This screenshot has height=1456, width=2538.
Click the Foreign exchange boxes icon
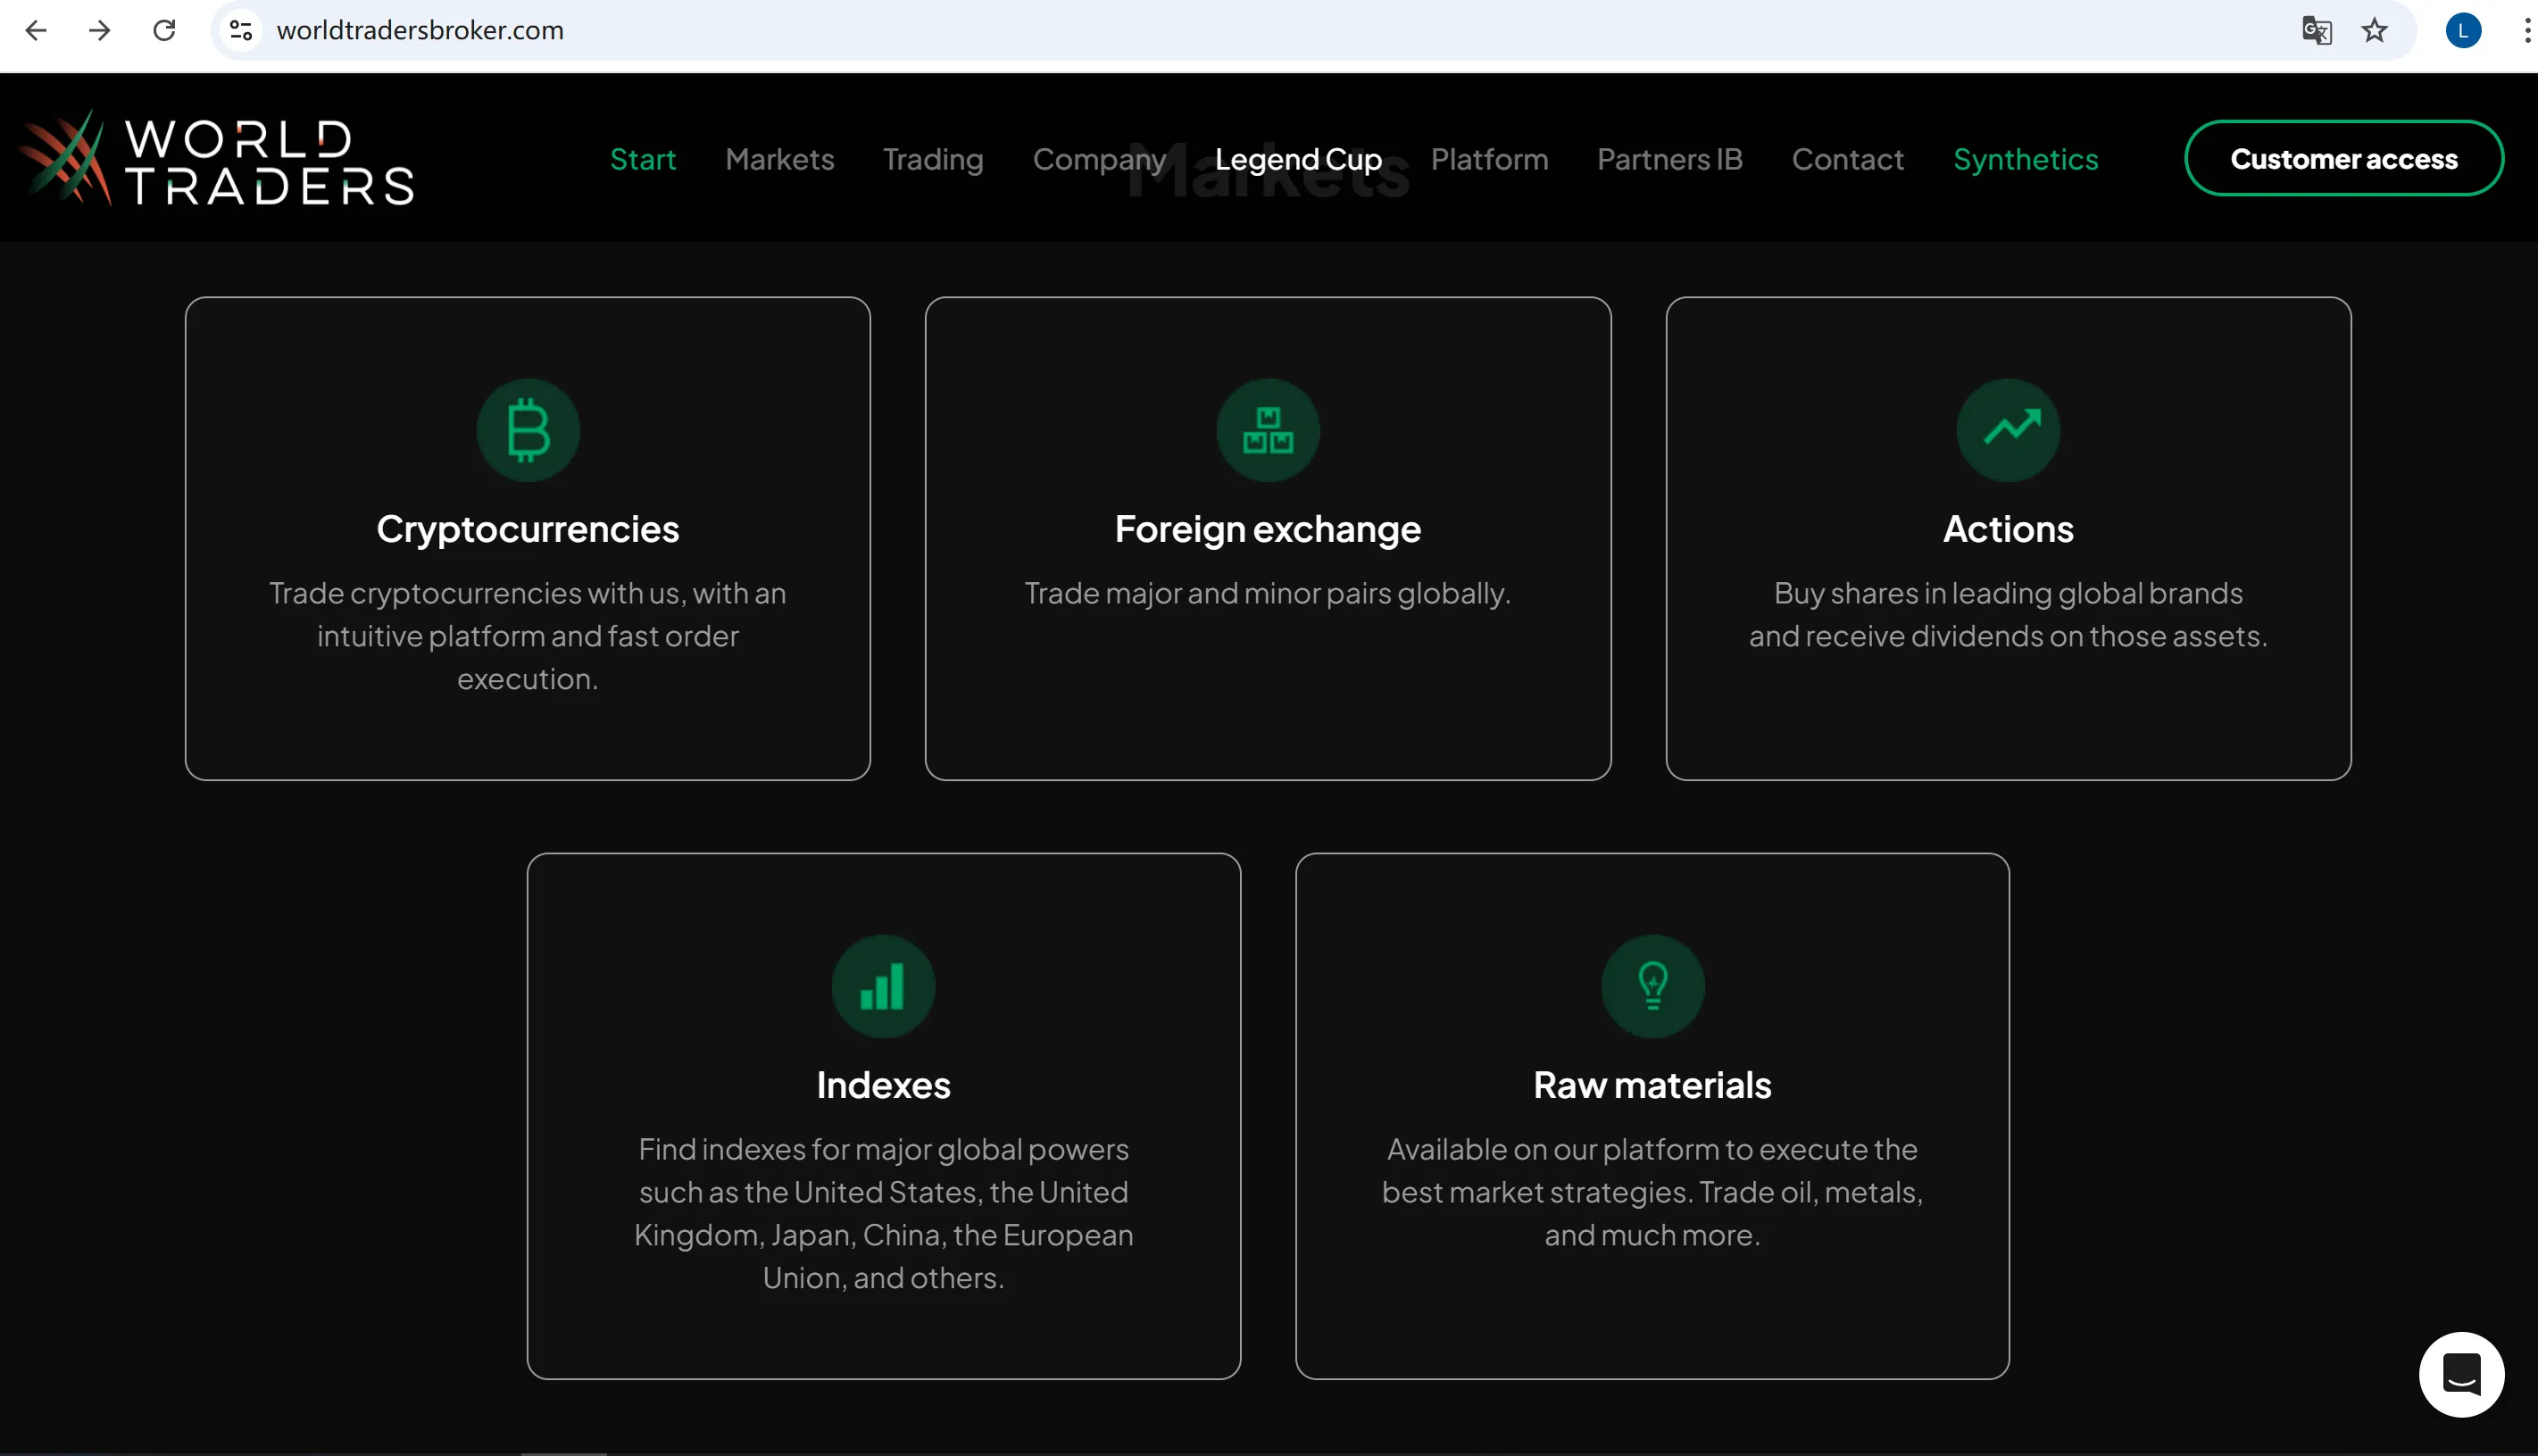click(1268, 430)
